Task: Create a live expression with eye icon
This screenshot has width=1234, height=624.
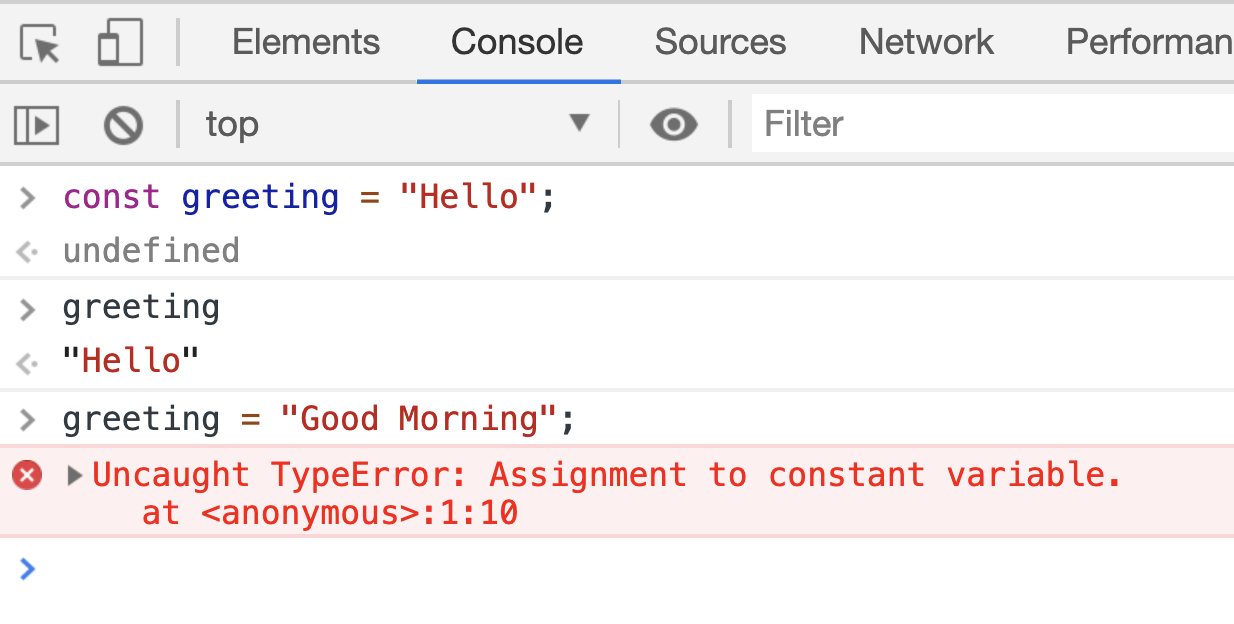Action: click(674, 125)
